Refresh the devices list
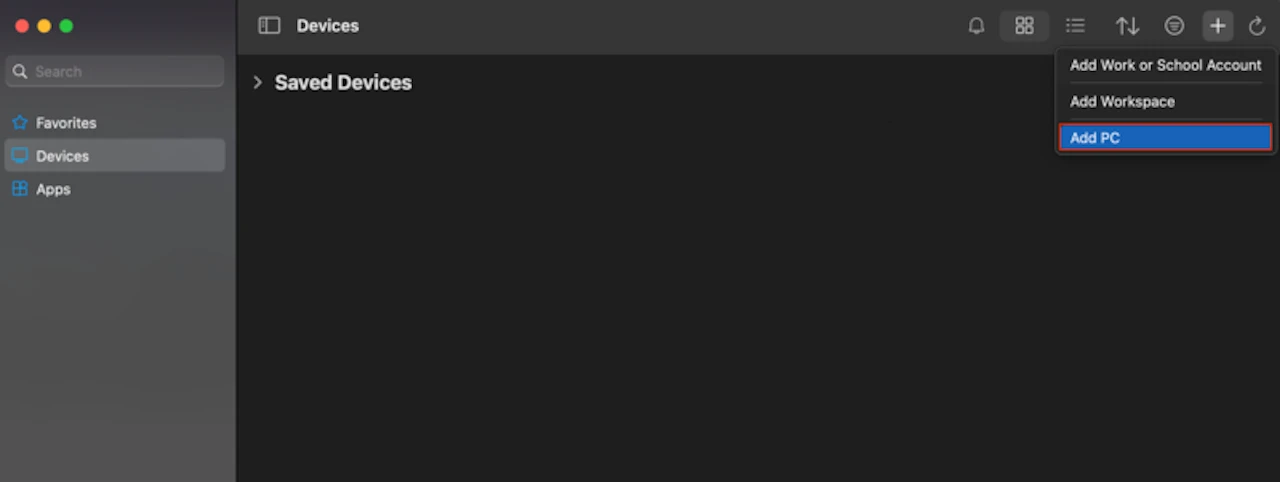The height and width of the screenshot is (482, 1280). [x=1257, y=26]
